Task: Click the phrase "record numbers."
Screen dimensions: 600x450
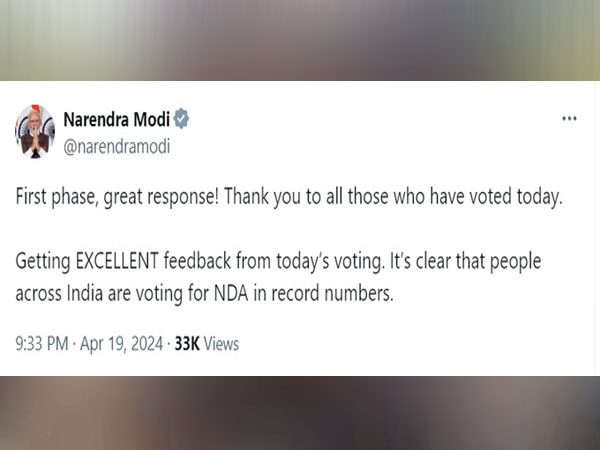Action: 333,294
